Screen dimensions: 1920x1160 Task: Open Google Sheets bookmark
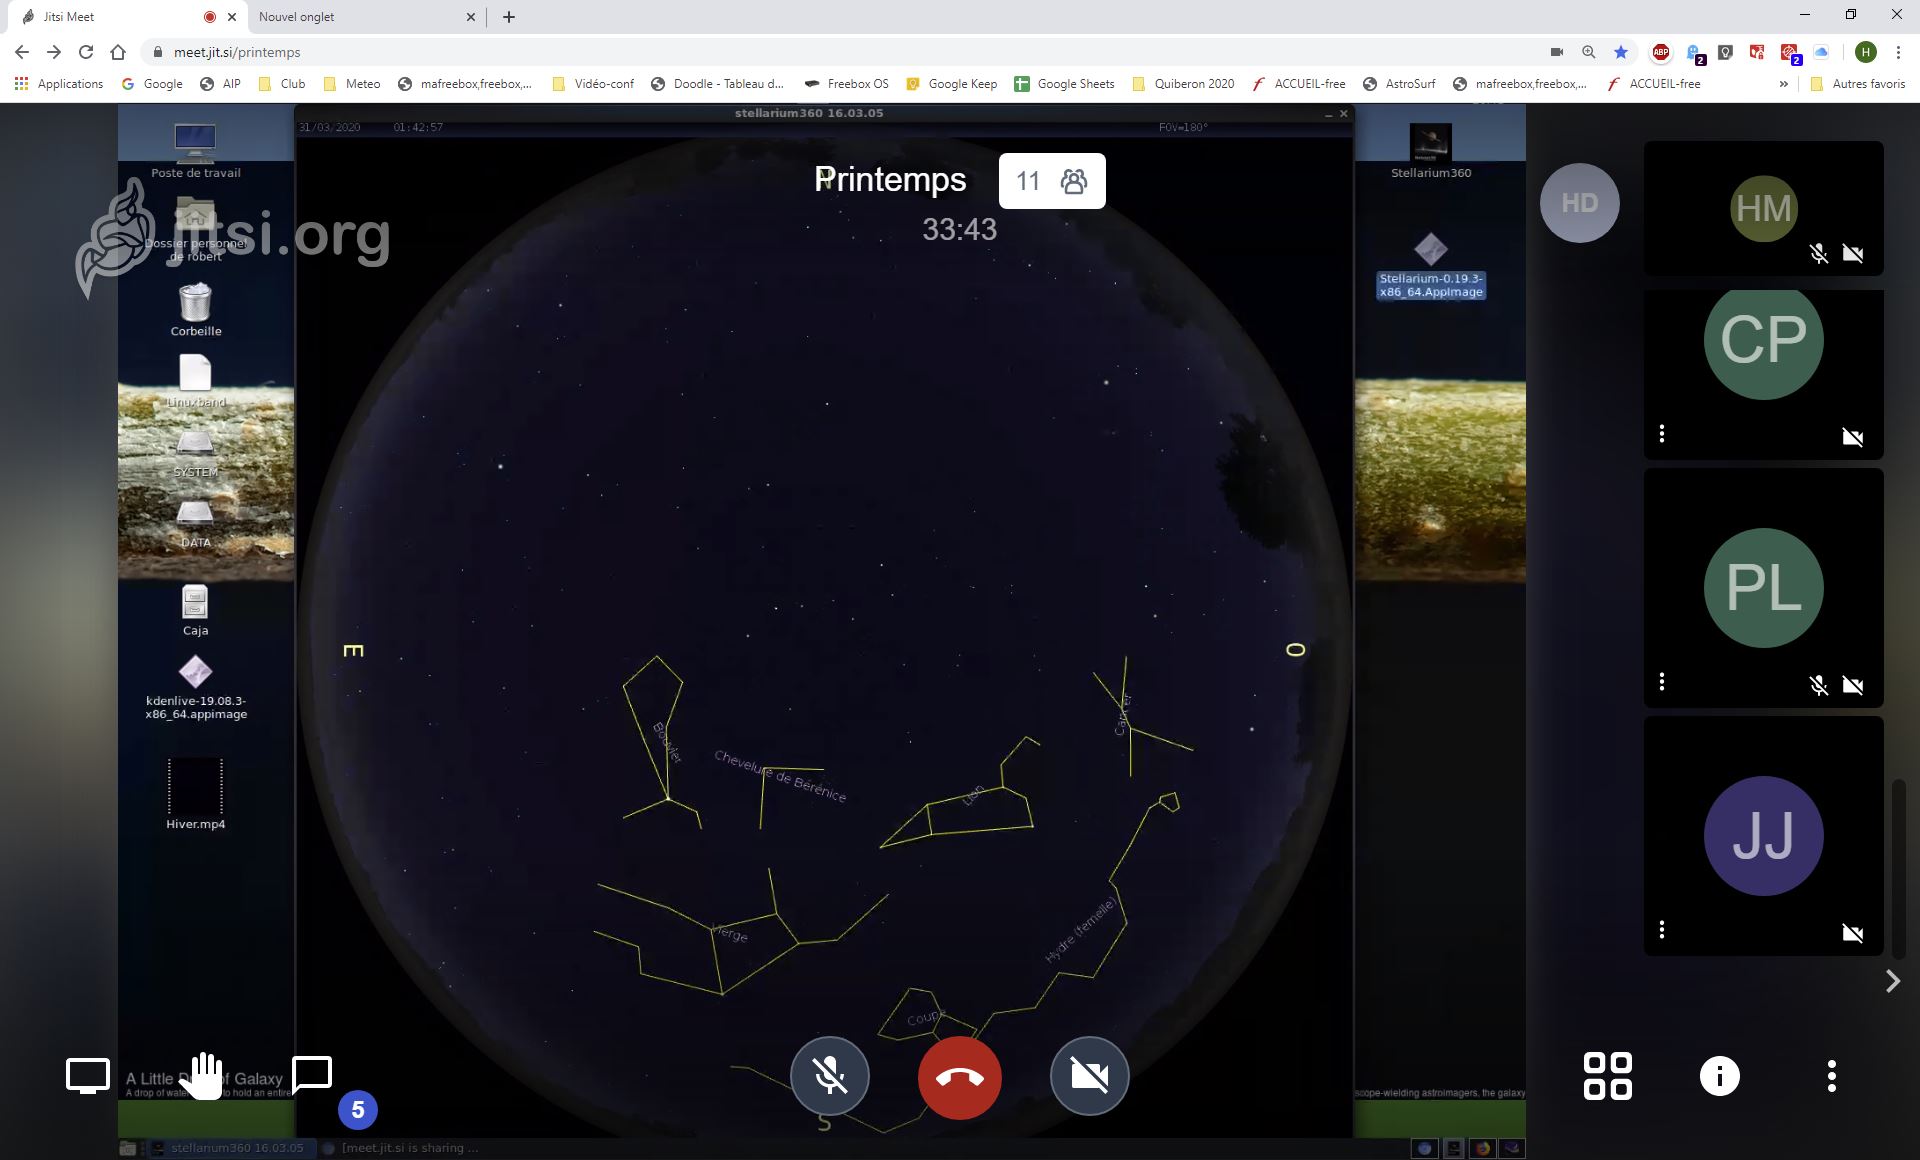[1064, 84]
